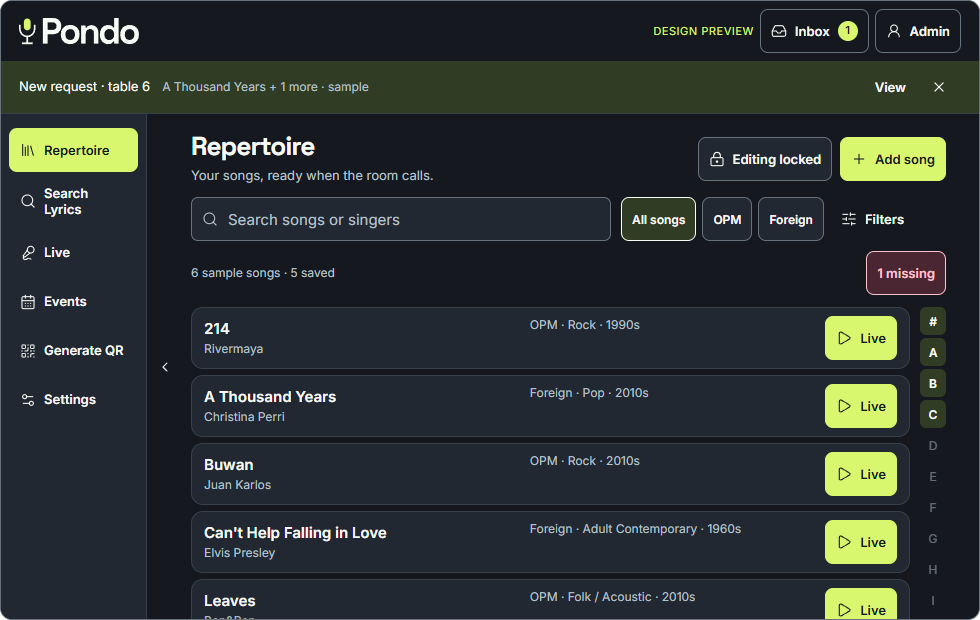Click the Settings sliders icon
The image size is (980, 620).
coord(28,399)
